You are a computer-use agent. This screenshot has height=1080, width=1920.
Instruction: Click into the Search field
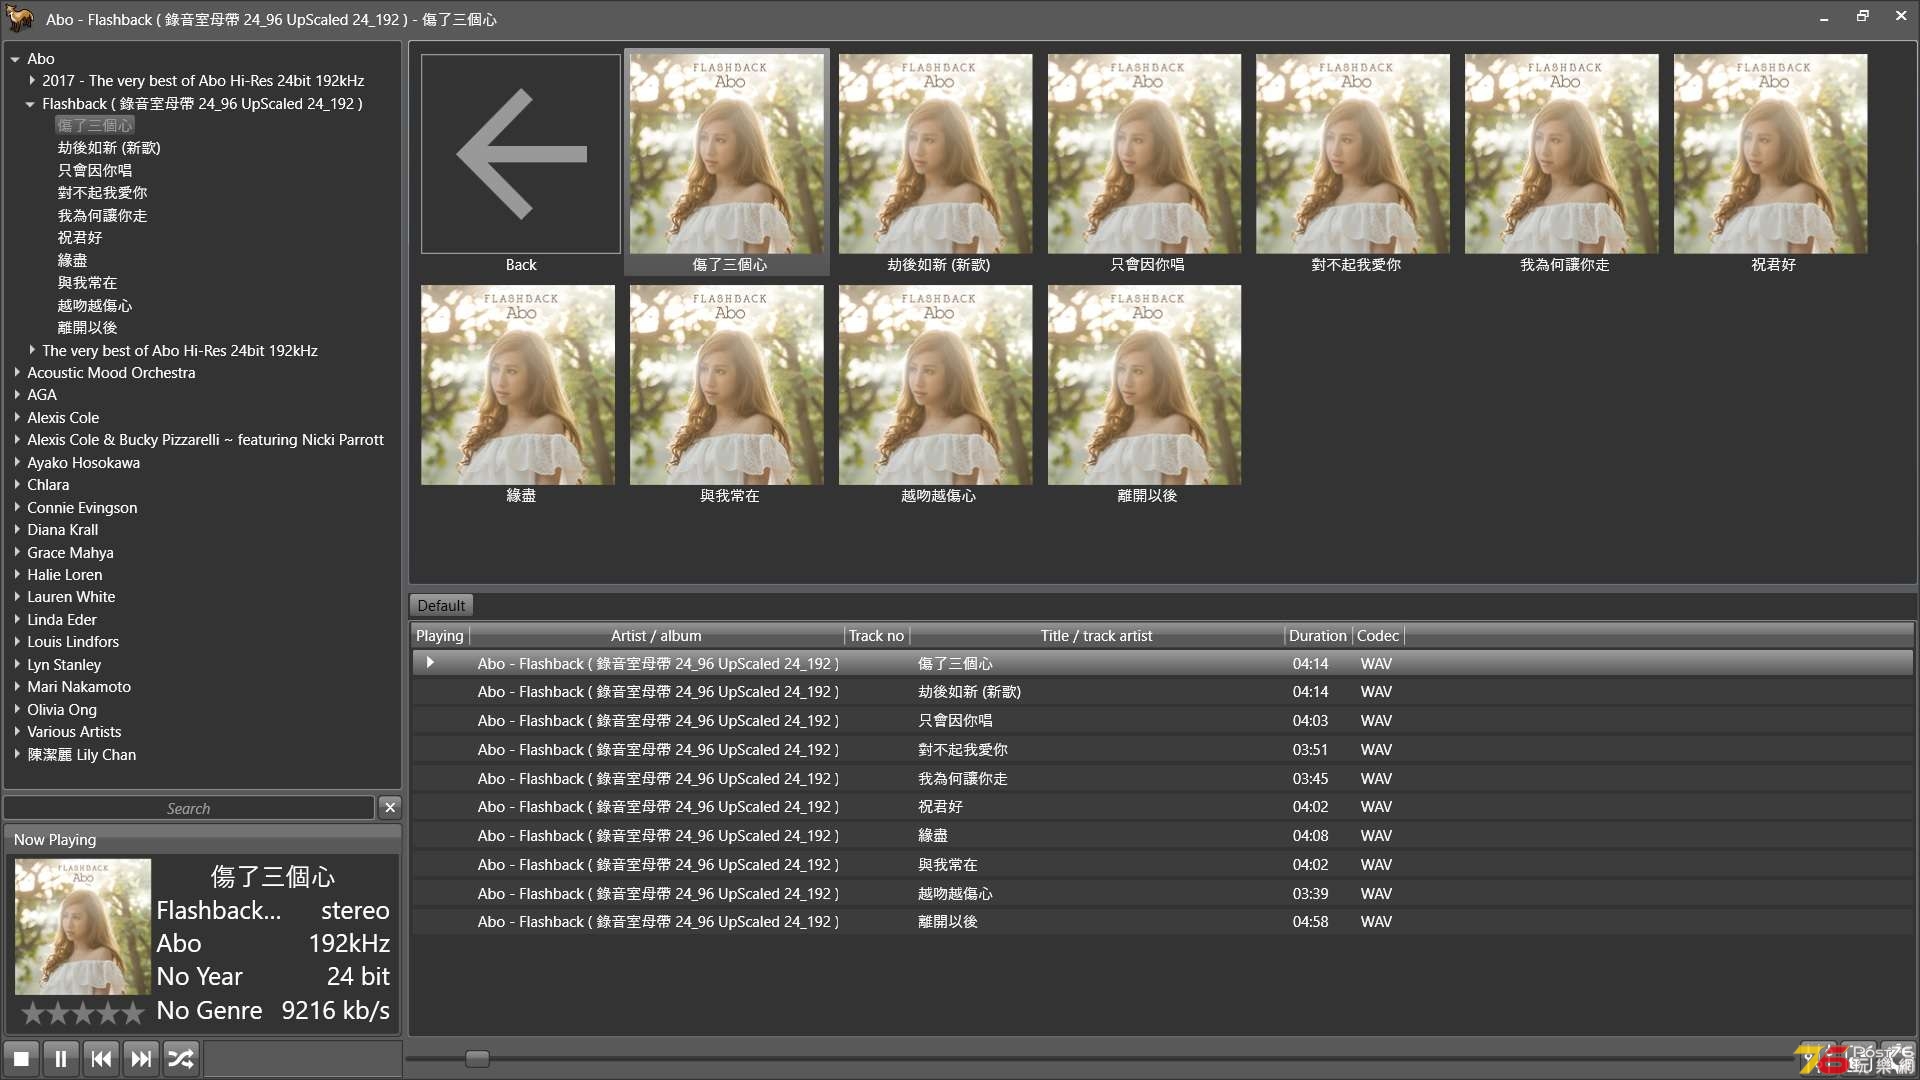[189, 808]
